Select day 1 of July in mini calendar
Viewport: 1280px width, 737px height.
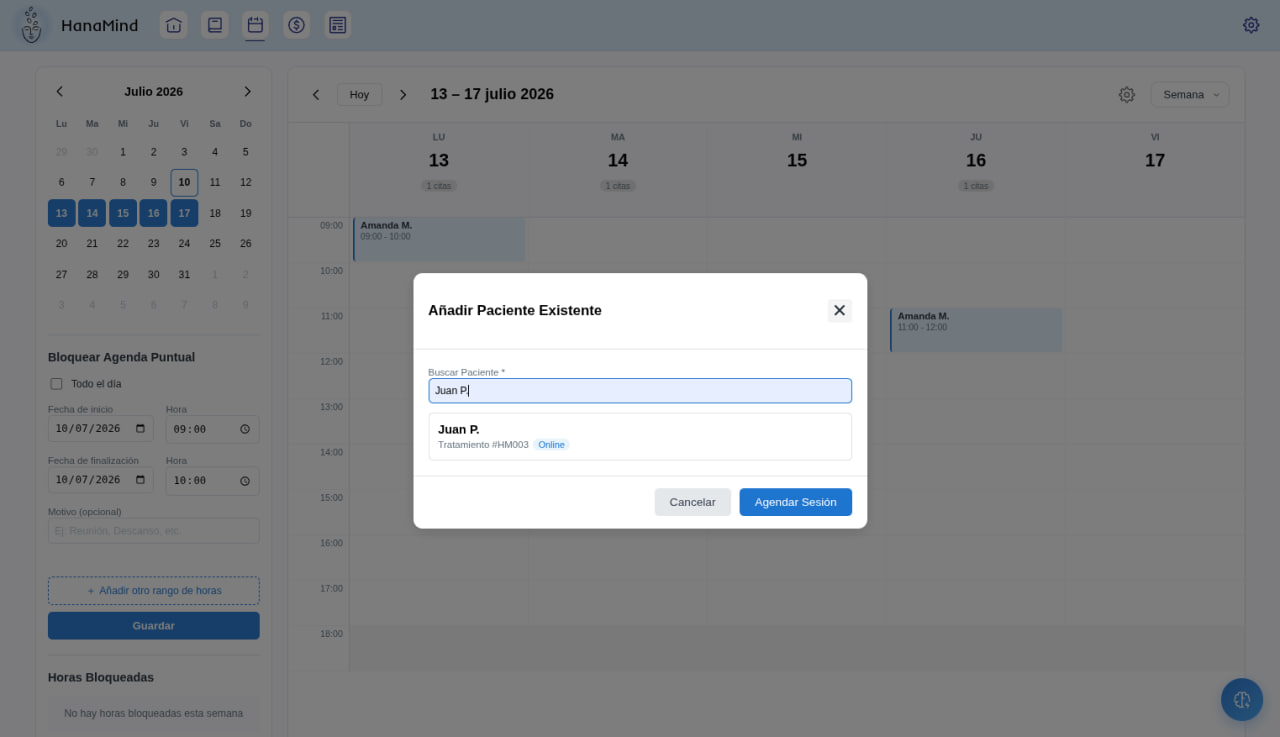tap(123, 152)
